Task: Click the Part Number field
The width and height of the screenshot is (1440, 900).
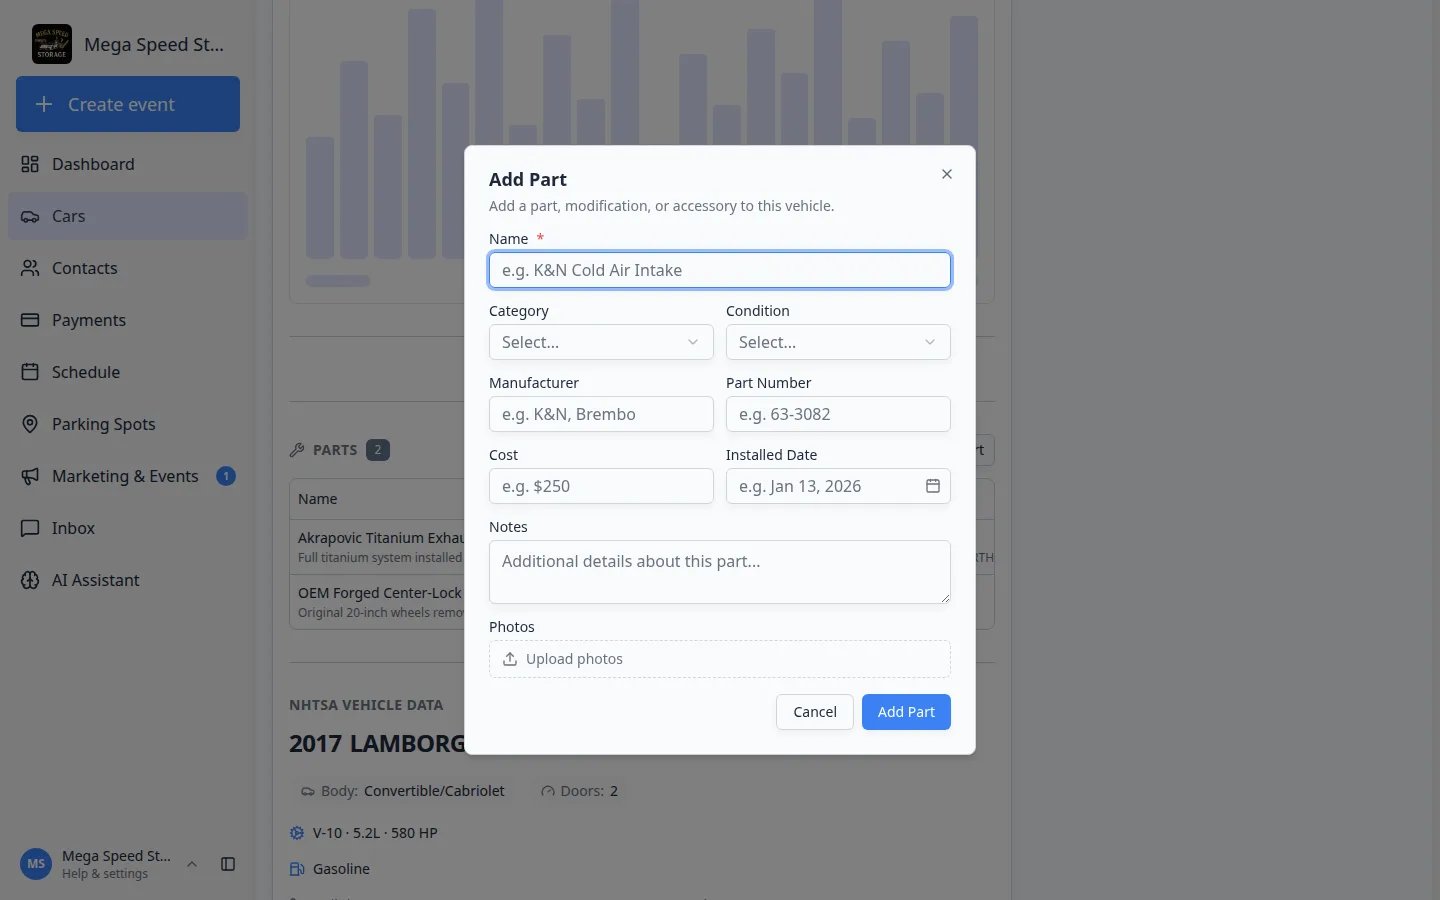Action: click(x=838, y=414)
